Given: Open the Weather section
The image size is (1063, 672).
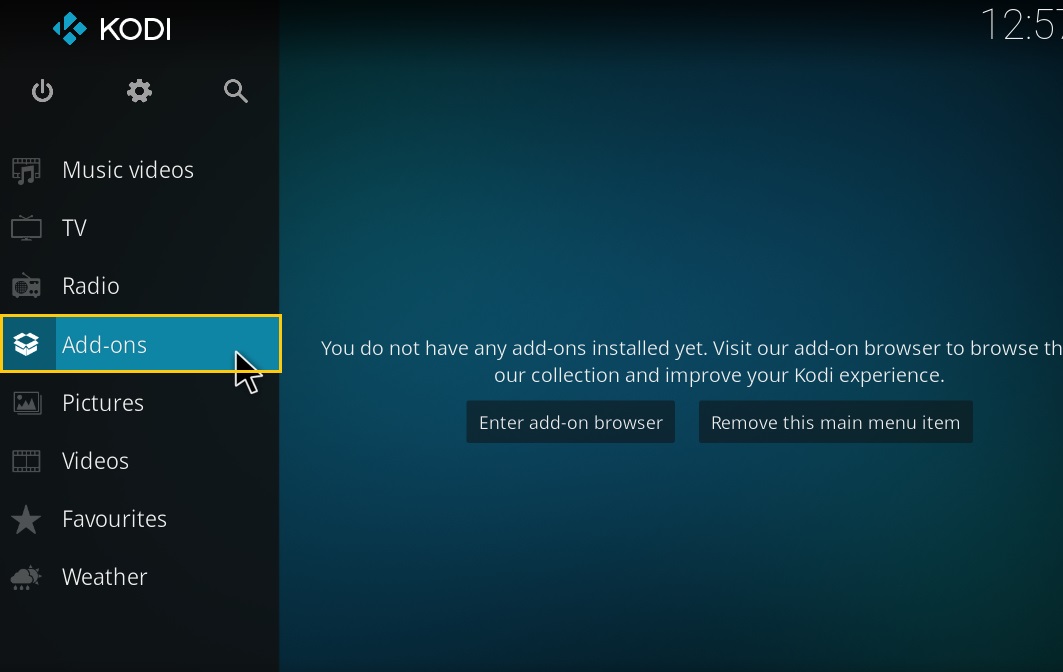Looking at the screenshot, I should pos(104,576).
